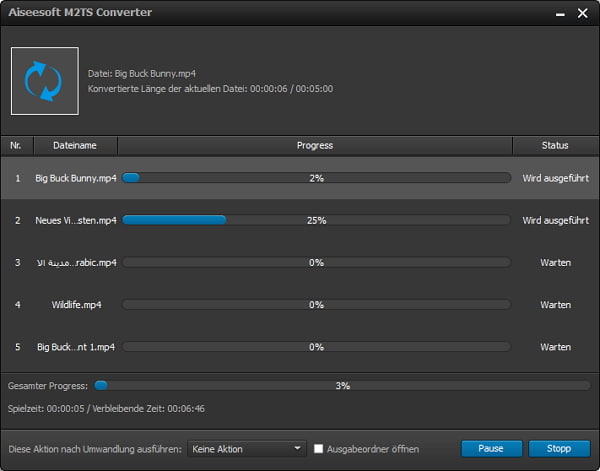600x471 pixels.
Task: Click the 25% progress bar in row 2
Action: pos(315,220)
